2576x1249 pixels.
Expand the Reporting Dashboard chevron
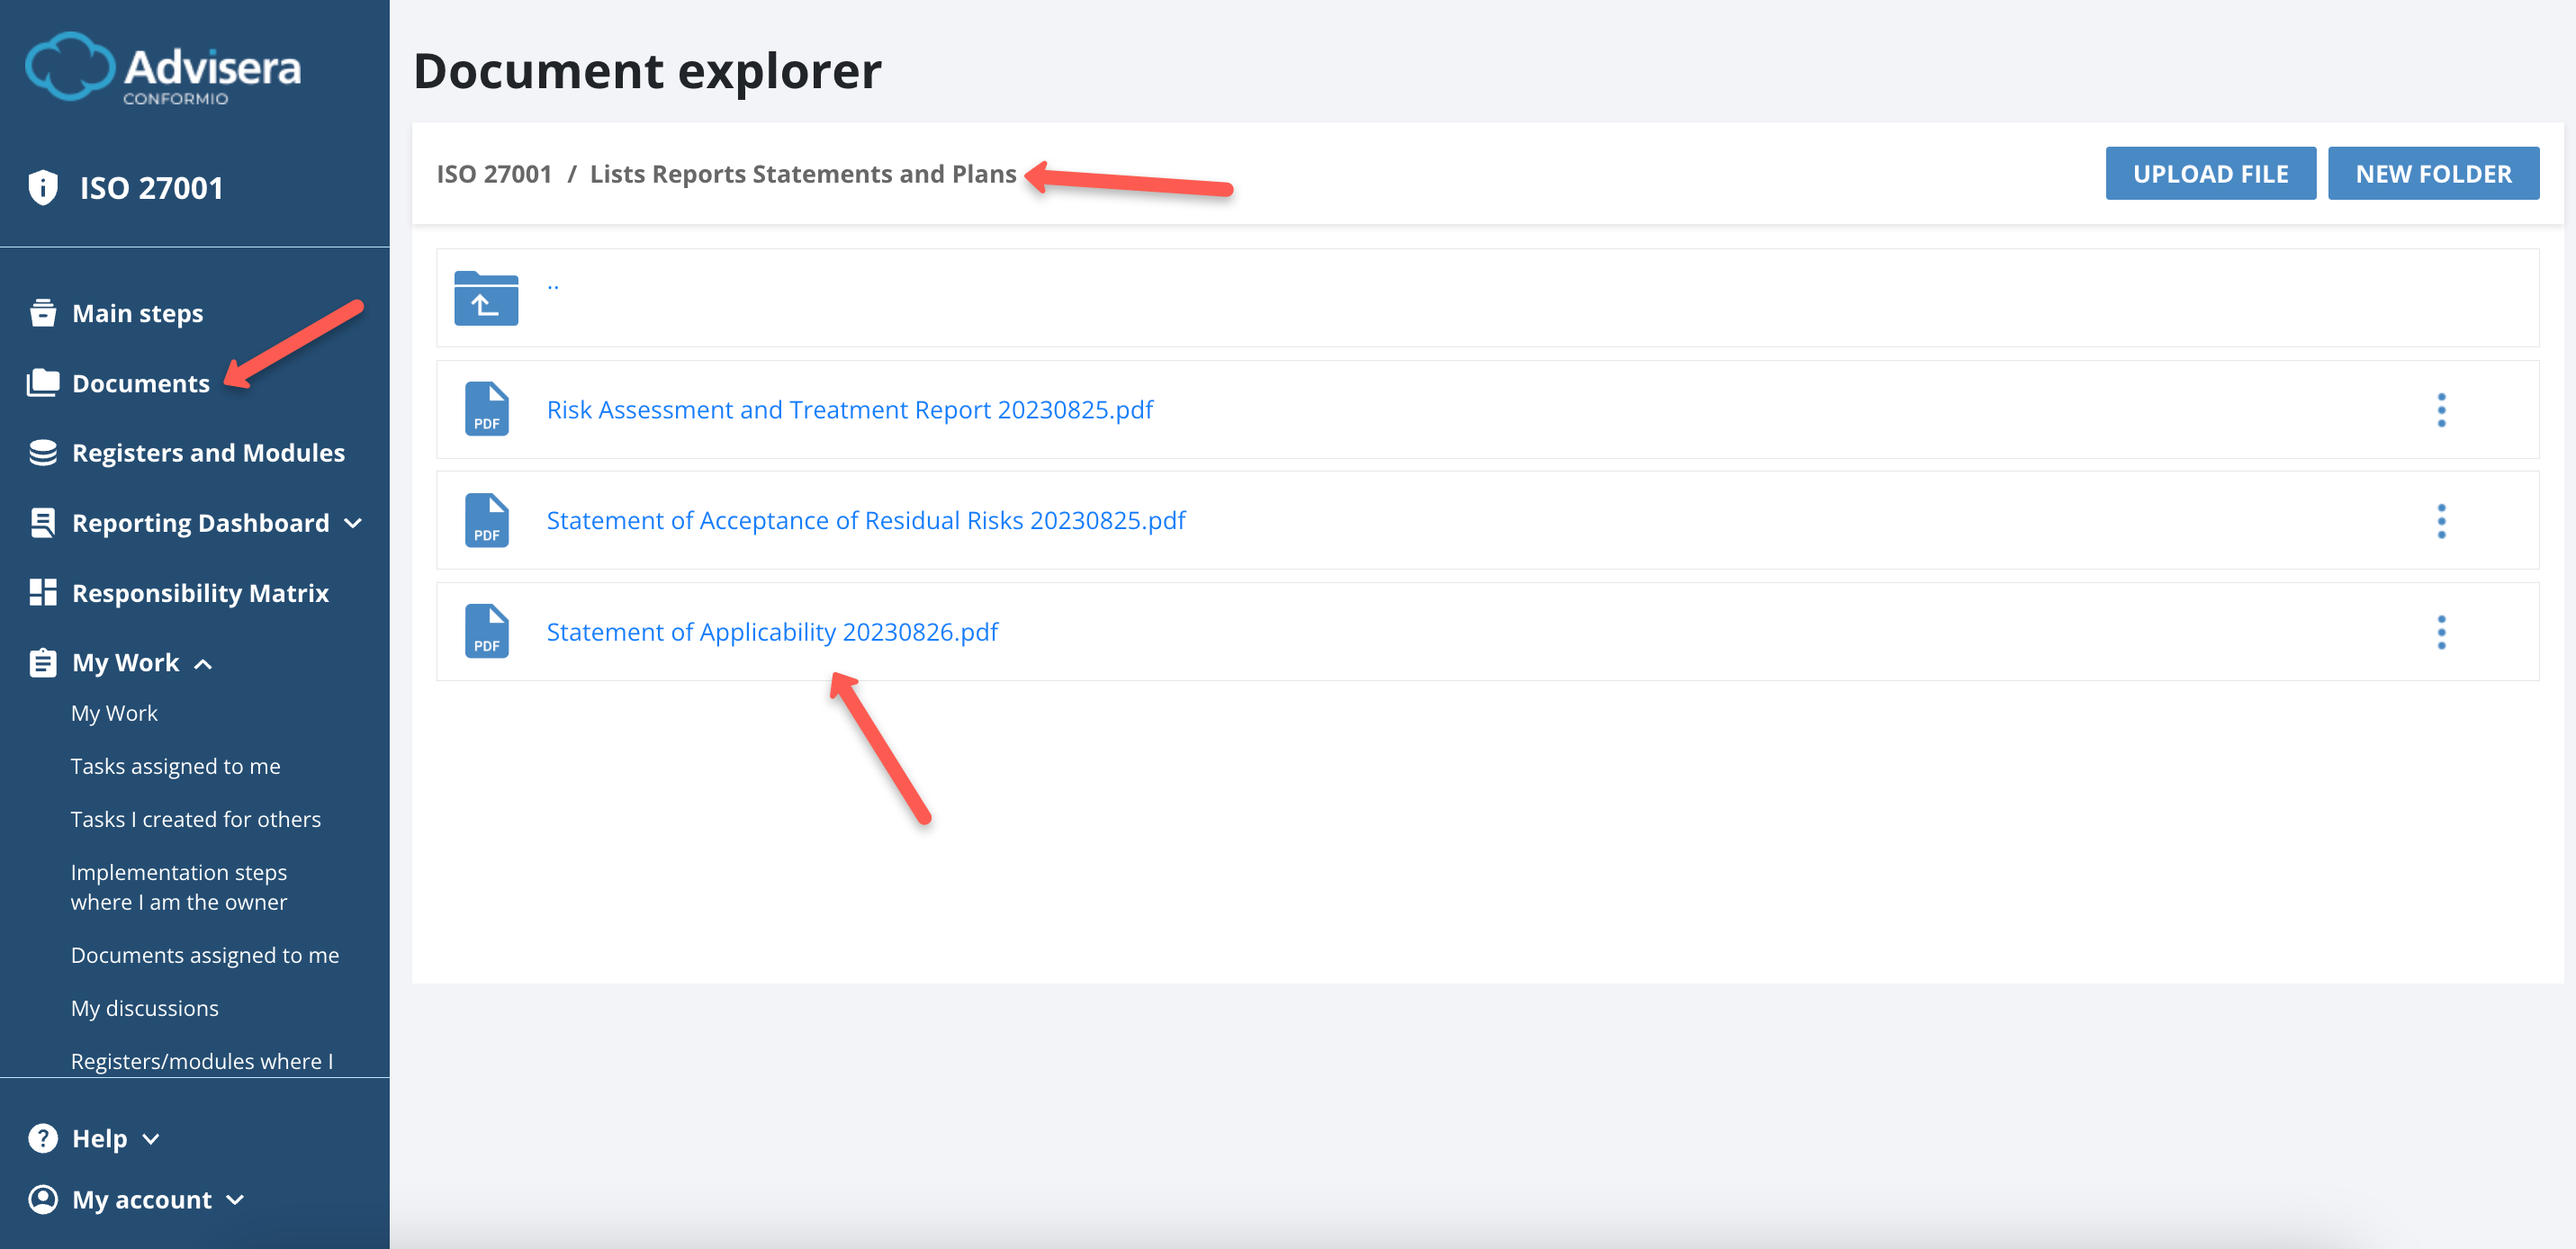[x=353, y=523]
